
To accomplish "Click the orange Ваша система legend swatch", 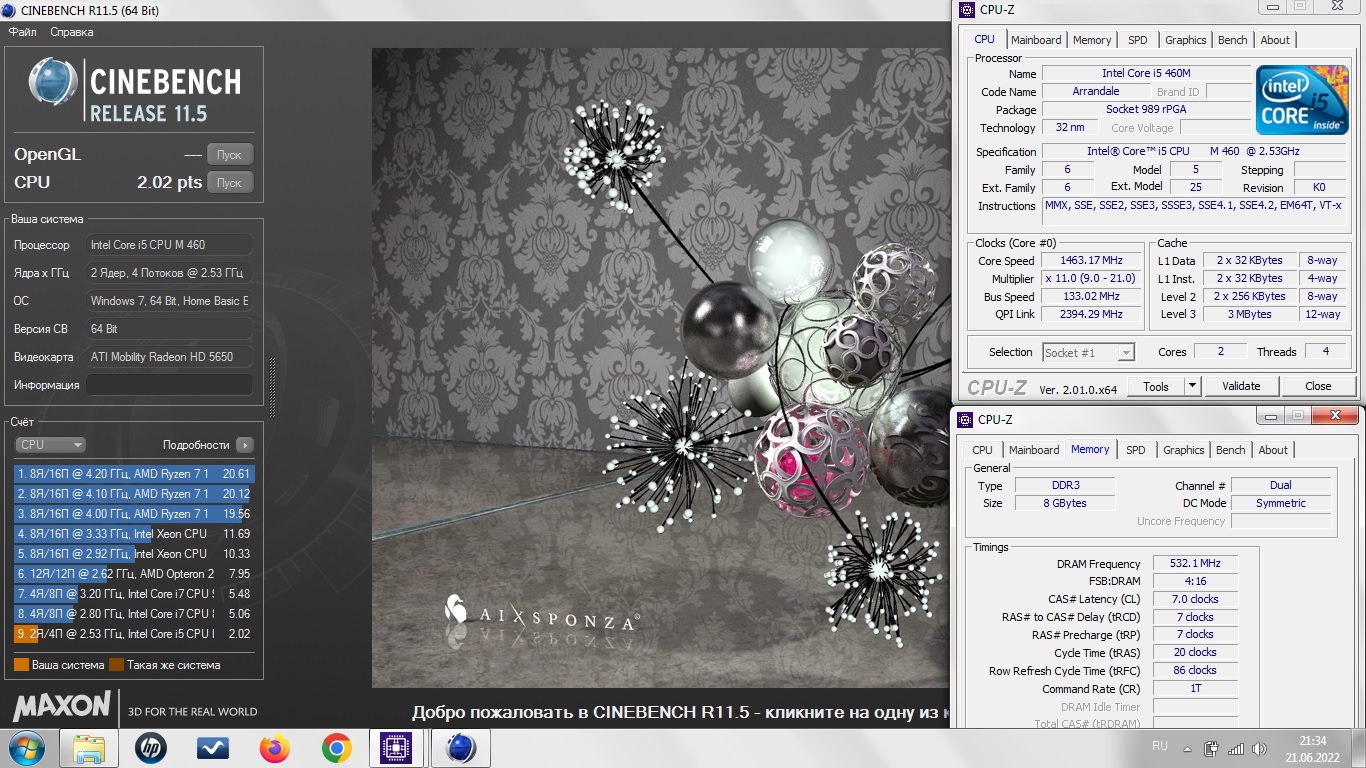I will 21,665.
